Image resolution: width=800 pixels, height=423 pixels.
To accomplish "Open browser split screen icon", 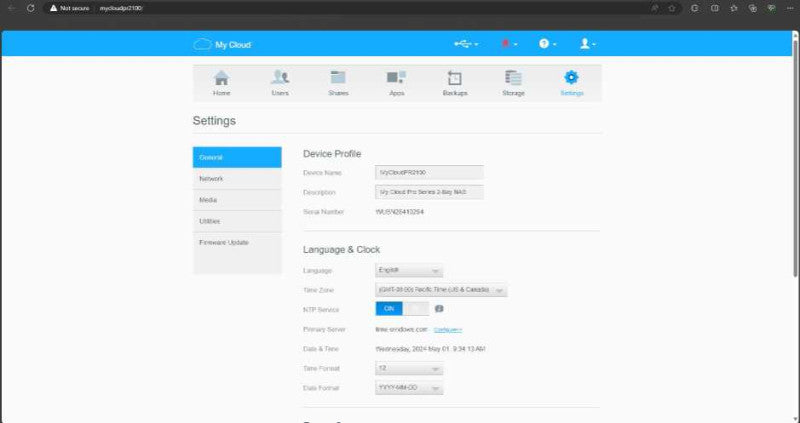I will pos(715,8).
